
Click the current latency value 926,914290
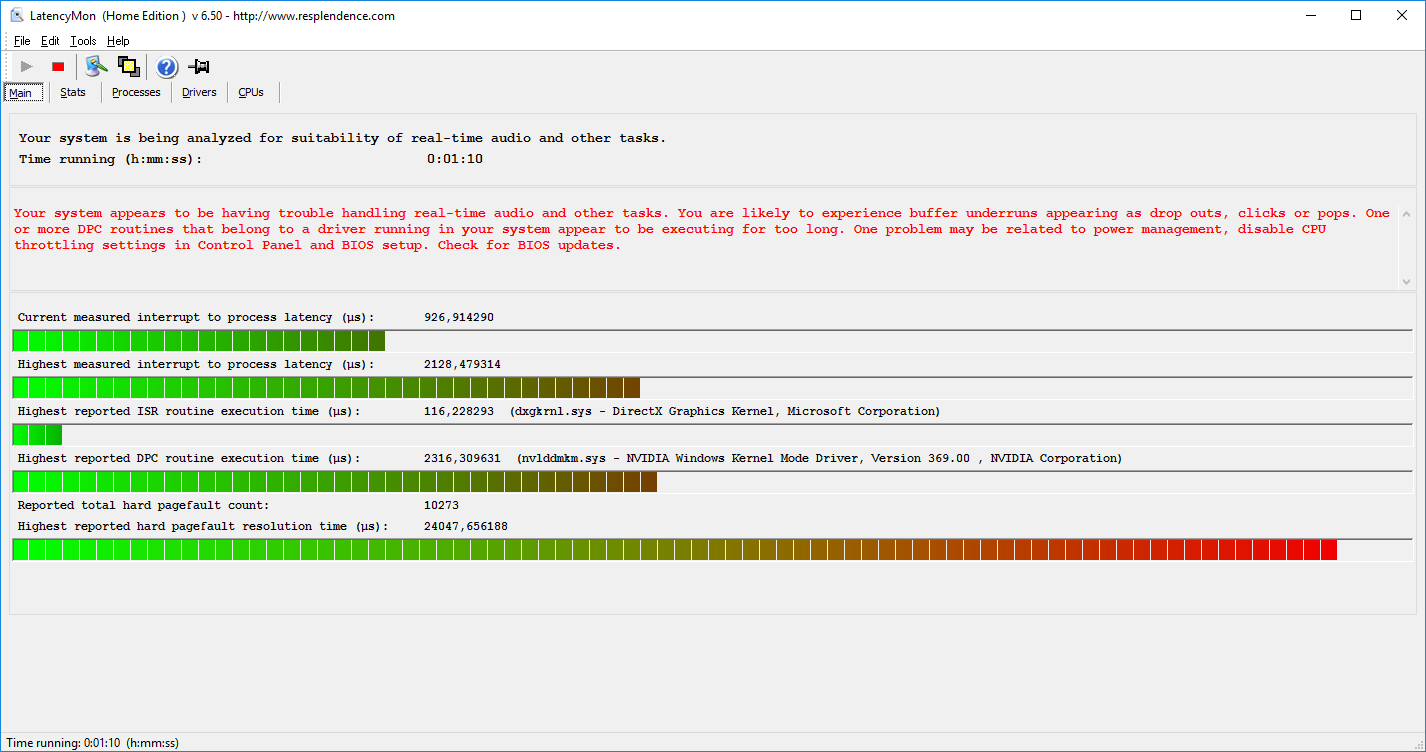pyautogui.click(x=459, y=317)
